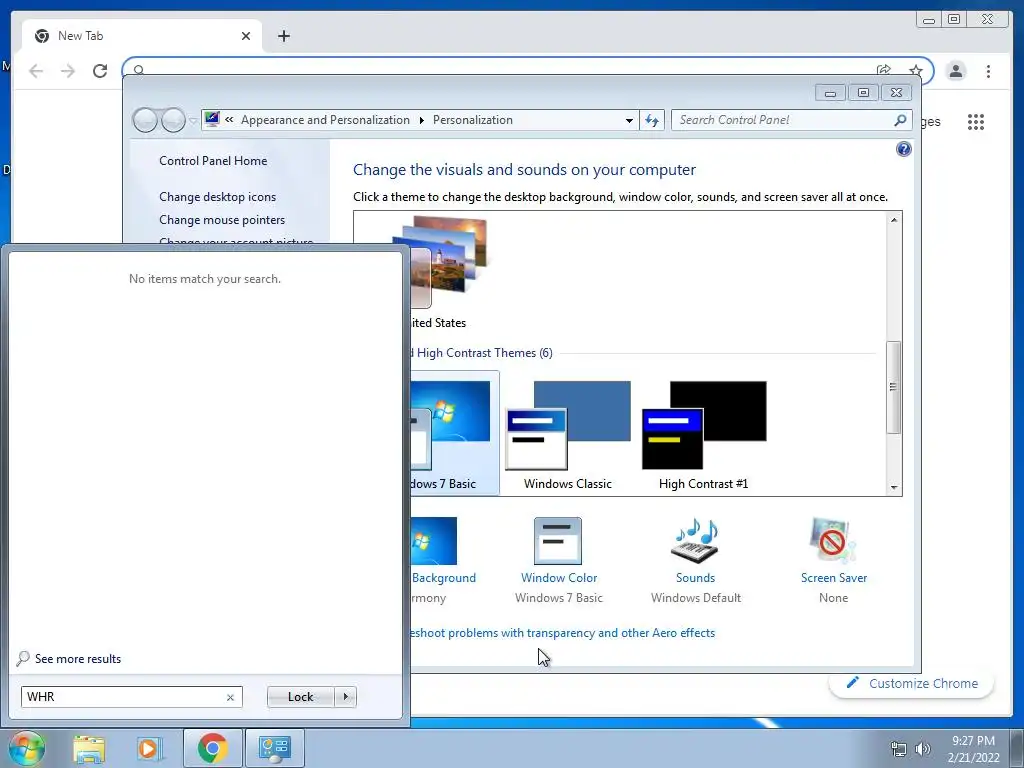Select the New Tab tab in Chrome

142,36
